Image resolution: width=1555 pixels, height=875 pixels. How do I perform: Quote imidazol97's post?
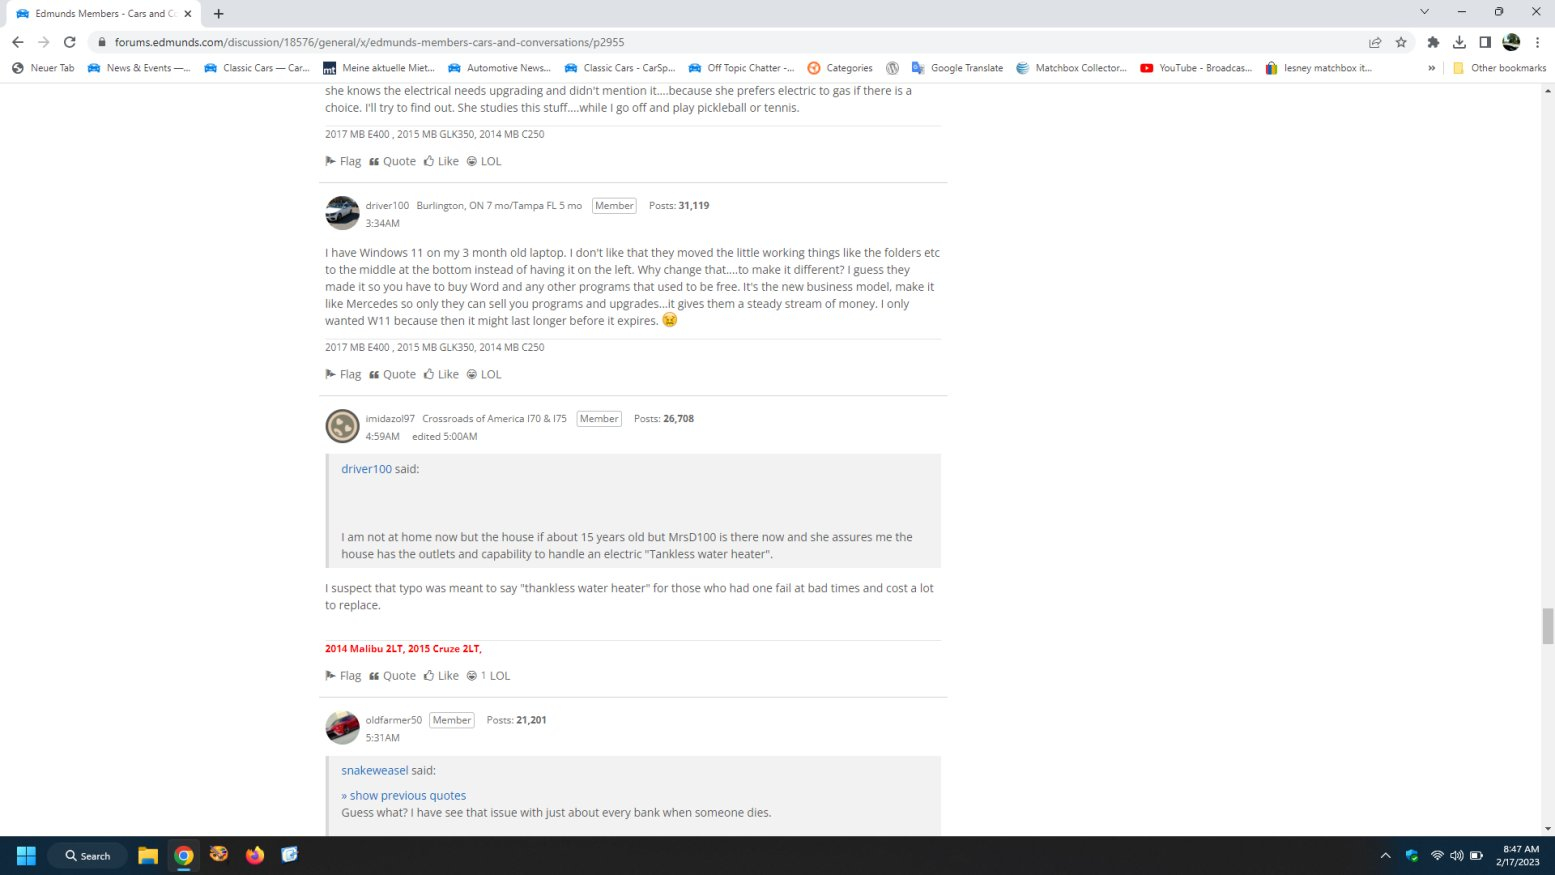(392, 676)
